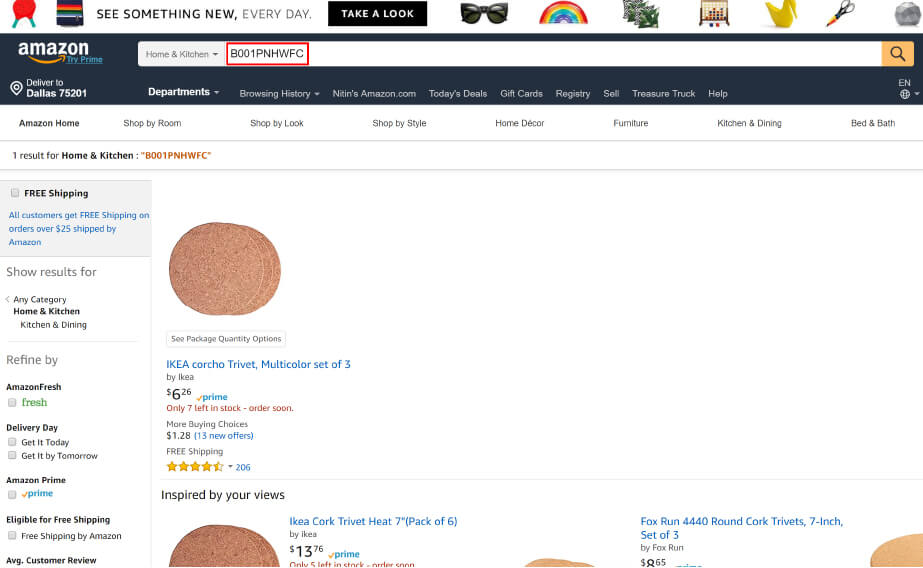Click the Deliver to location pin icon

[x=16, y=88]
